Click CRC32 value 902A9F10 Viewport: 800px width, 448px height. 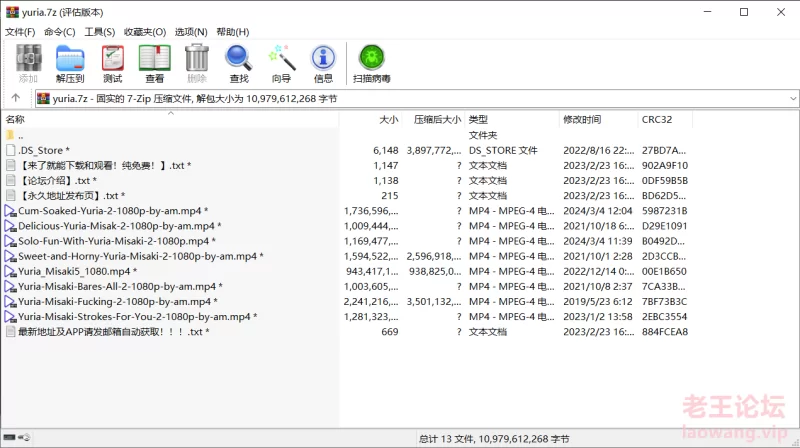(x=665, y=165)
